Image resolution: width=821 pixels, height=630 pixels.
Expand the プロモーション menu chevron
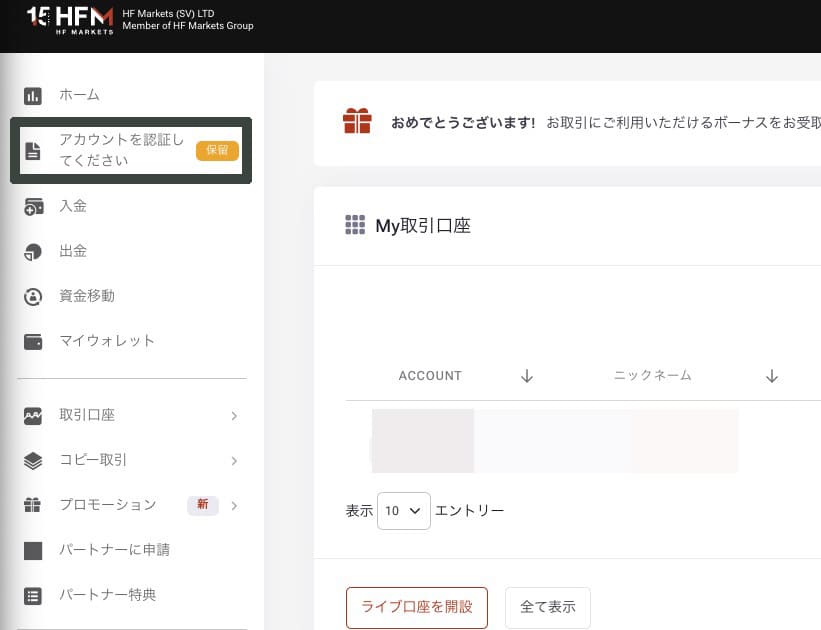tap(234, 506)
